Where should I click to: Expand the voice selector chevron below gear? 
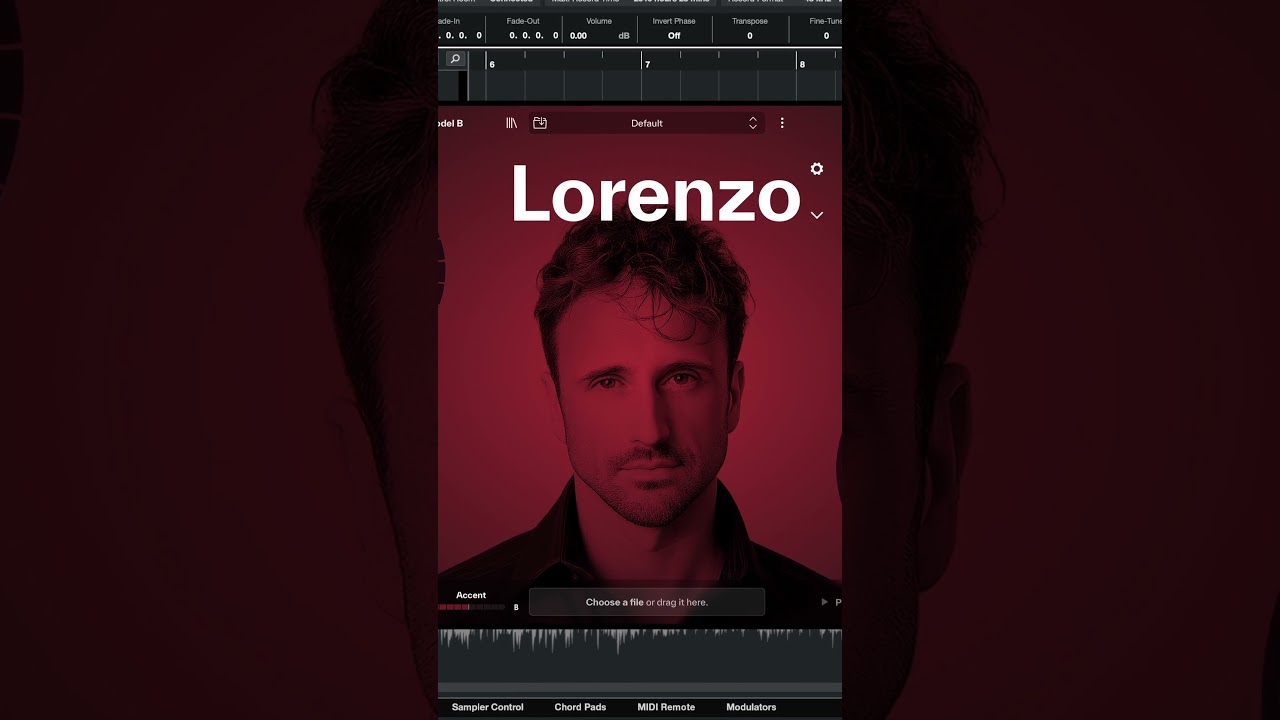pyautogui.click(x=817, y=215)
